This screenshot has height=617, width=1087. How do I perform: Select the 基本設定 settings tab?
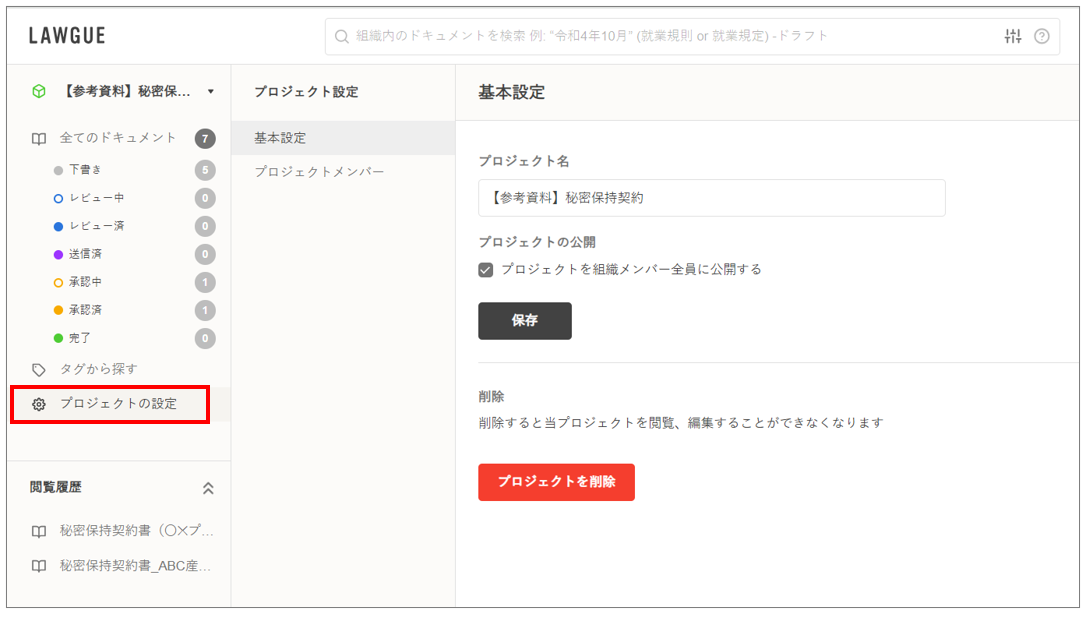[x=280, y=138]
